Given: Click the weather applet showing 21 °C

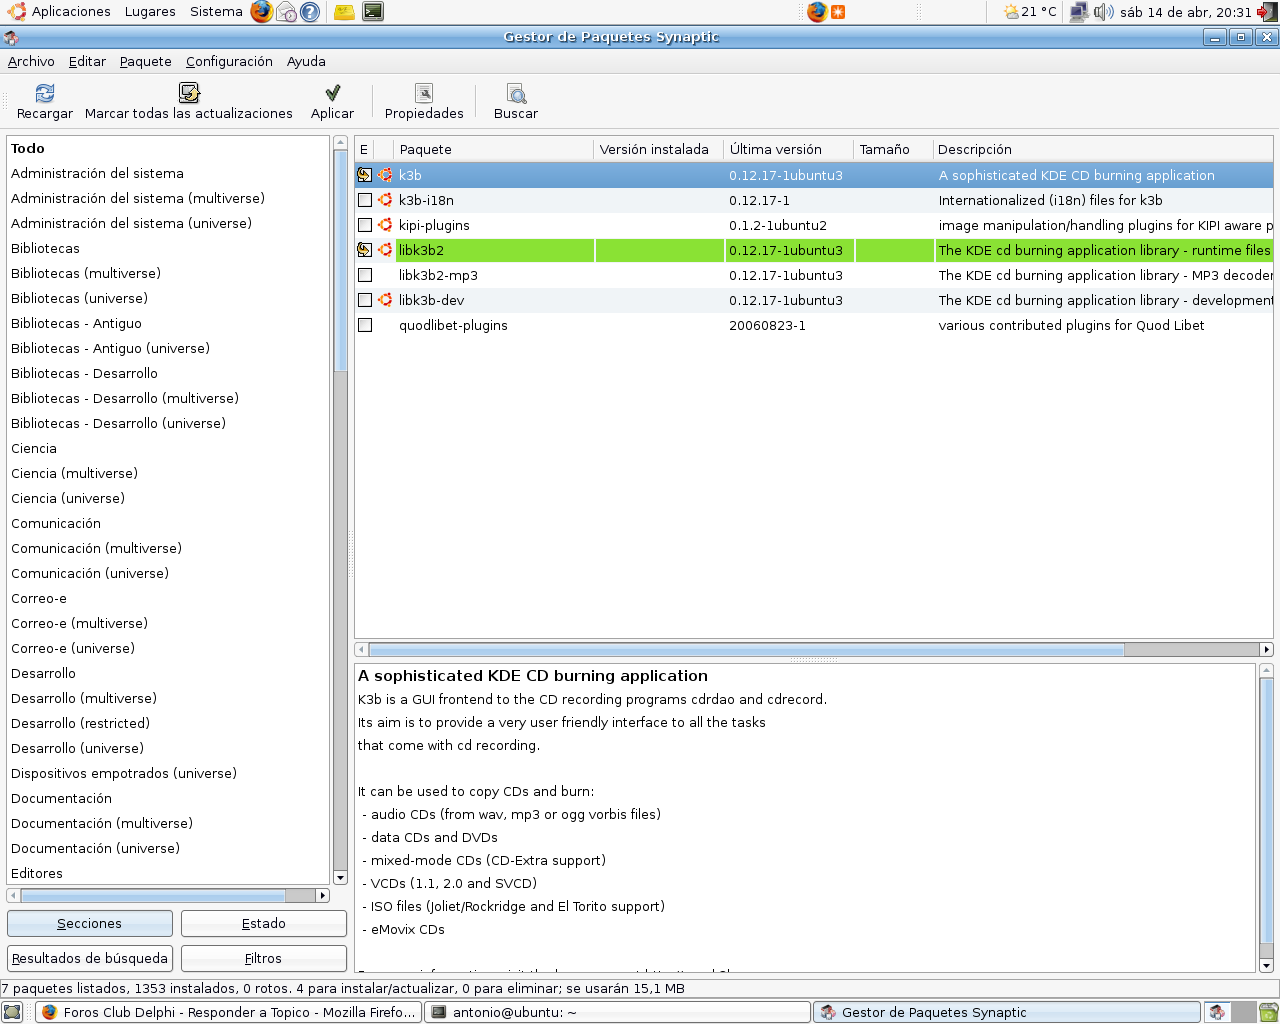Looking at the screenshot, I should coord(1030,12).
